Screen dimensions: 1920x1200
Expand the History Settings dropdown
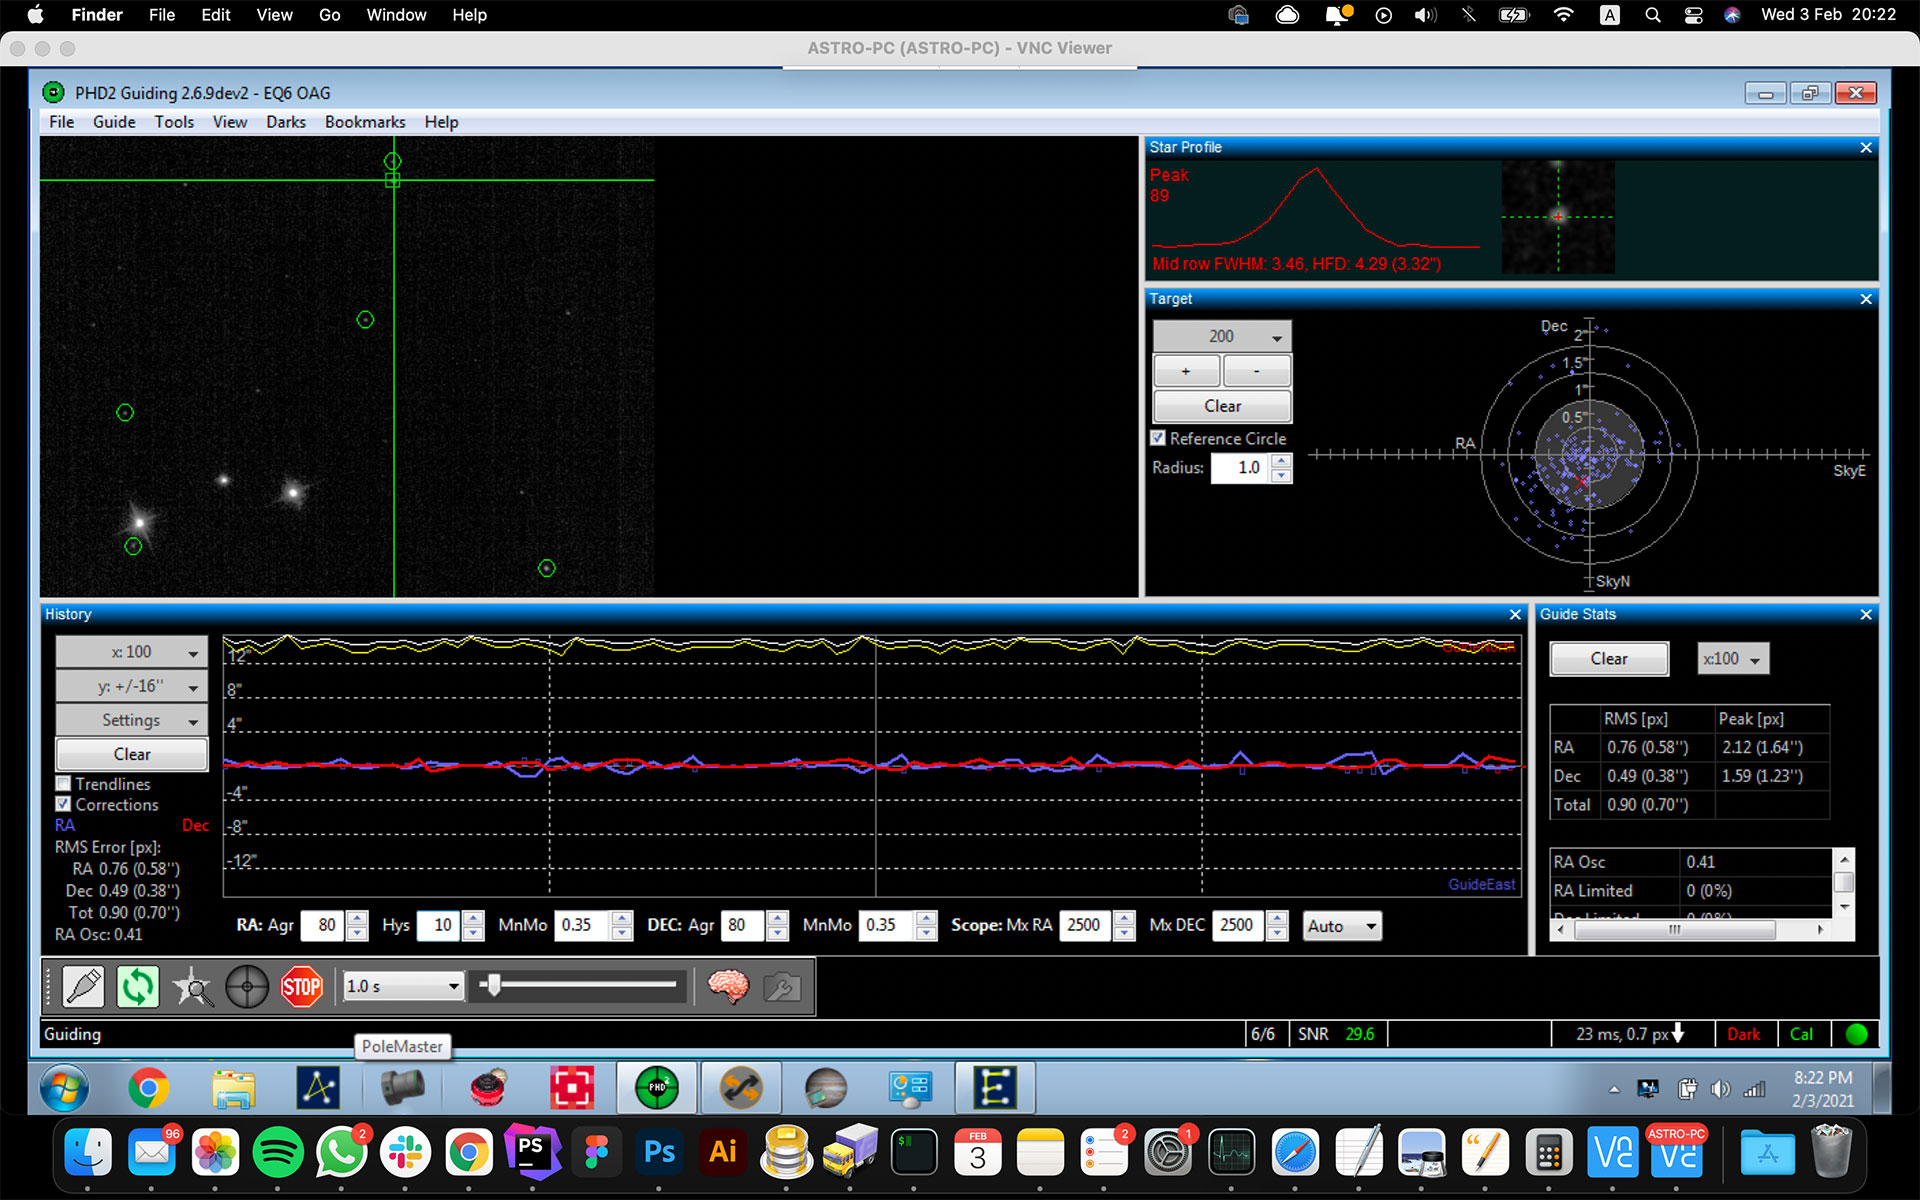[131, 720]
